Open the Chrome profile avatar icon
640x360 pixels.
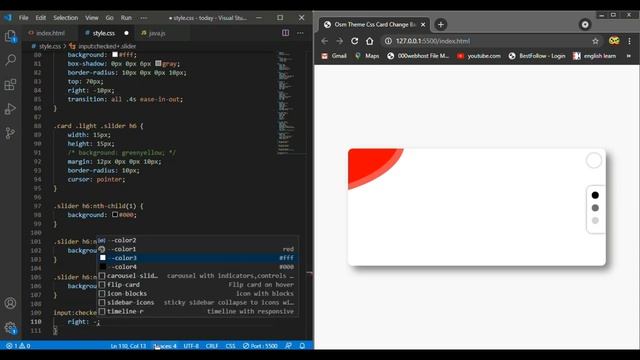[x=614, y=40]
